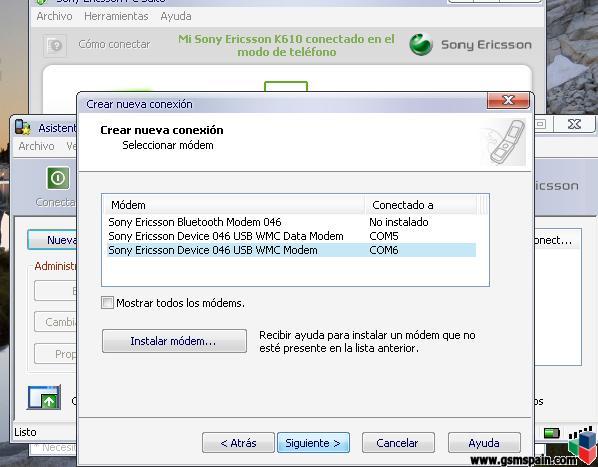The height and width of the screenshot is (467, 598).
Task: Click the Cómo conectar label
Action: point(114,44)
